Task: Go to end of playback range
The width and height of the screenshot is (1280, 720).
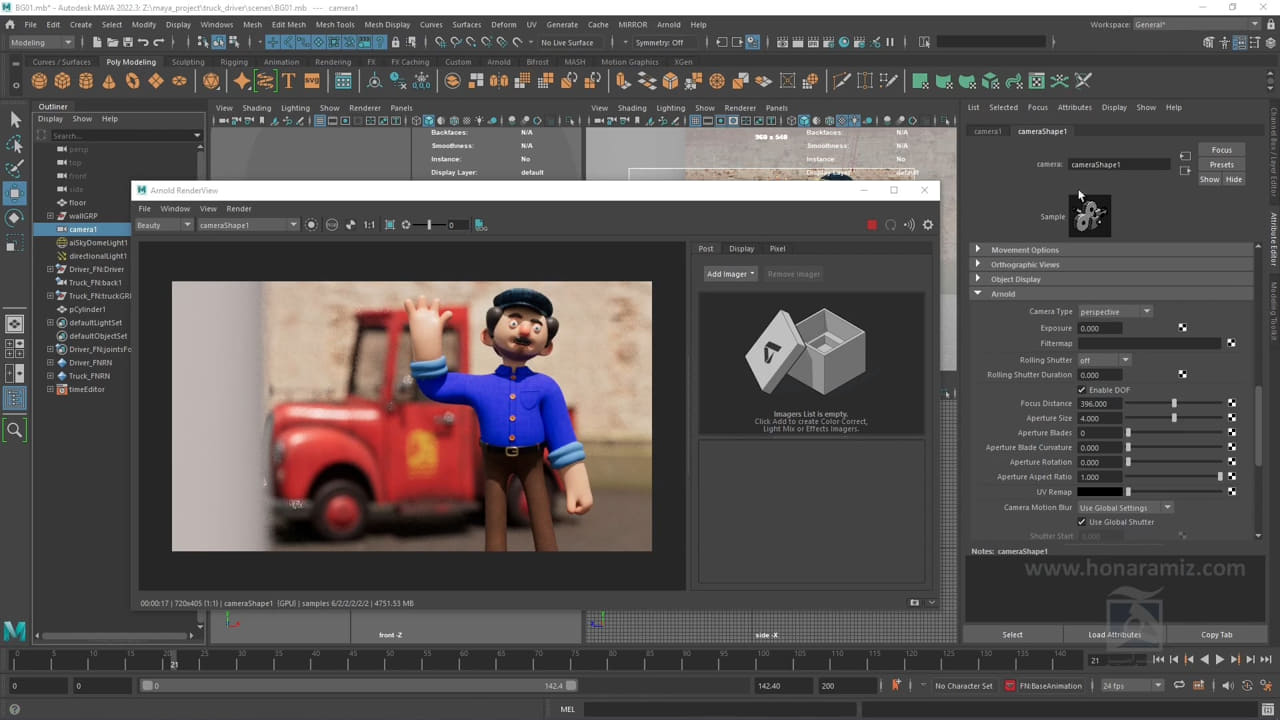Action: pos(1265,659)
